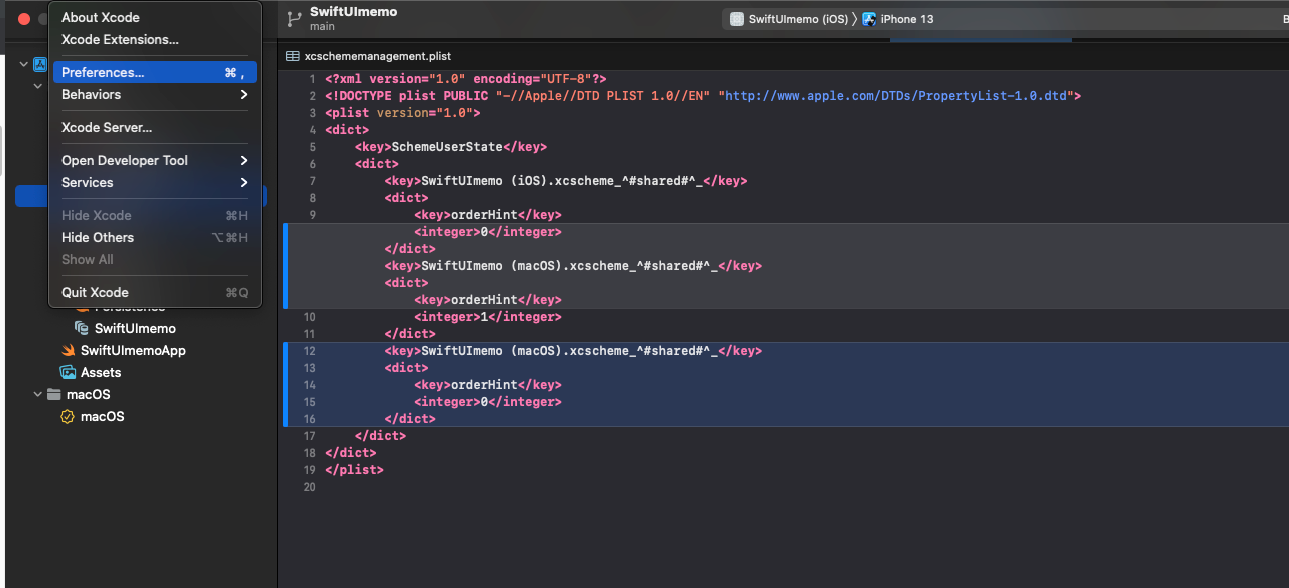Collapse the project root disclosure chevron
Image resolution: width=1289 pixels, height=588 pixels.
24,64
